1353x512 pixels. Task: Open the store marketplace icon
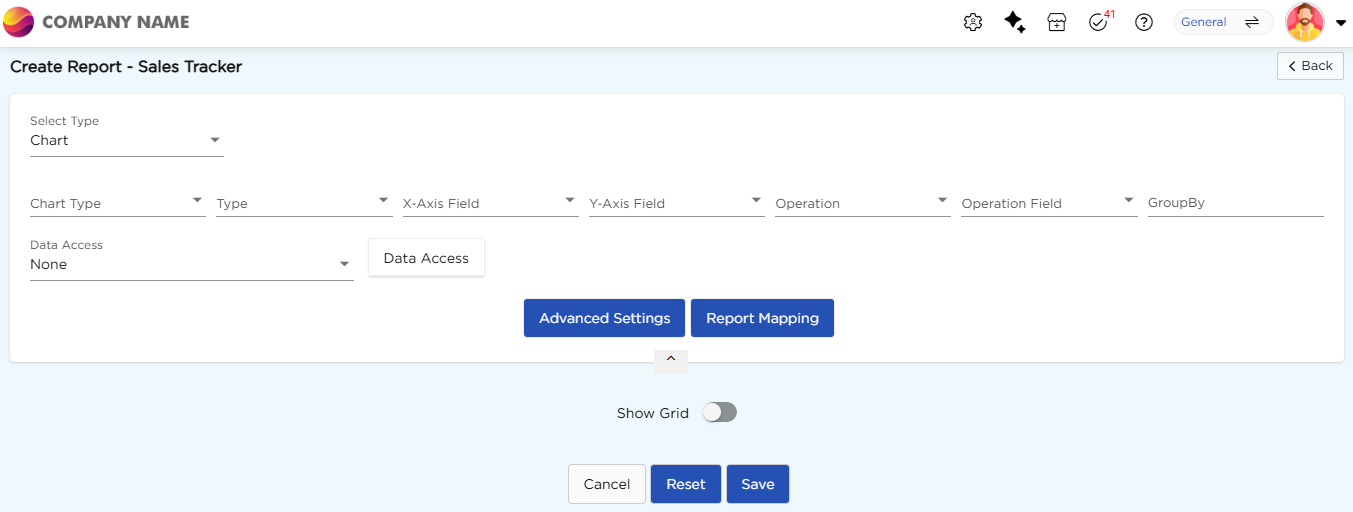tap(1057, 22)
